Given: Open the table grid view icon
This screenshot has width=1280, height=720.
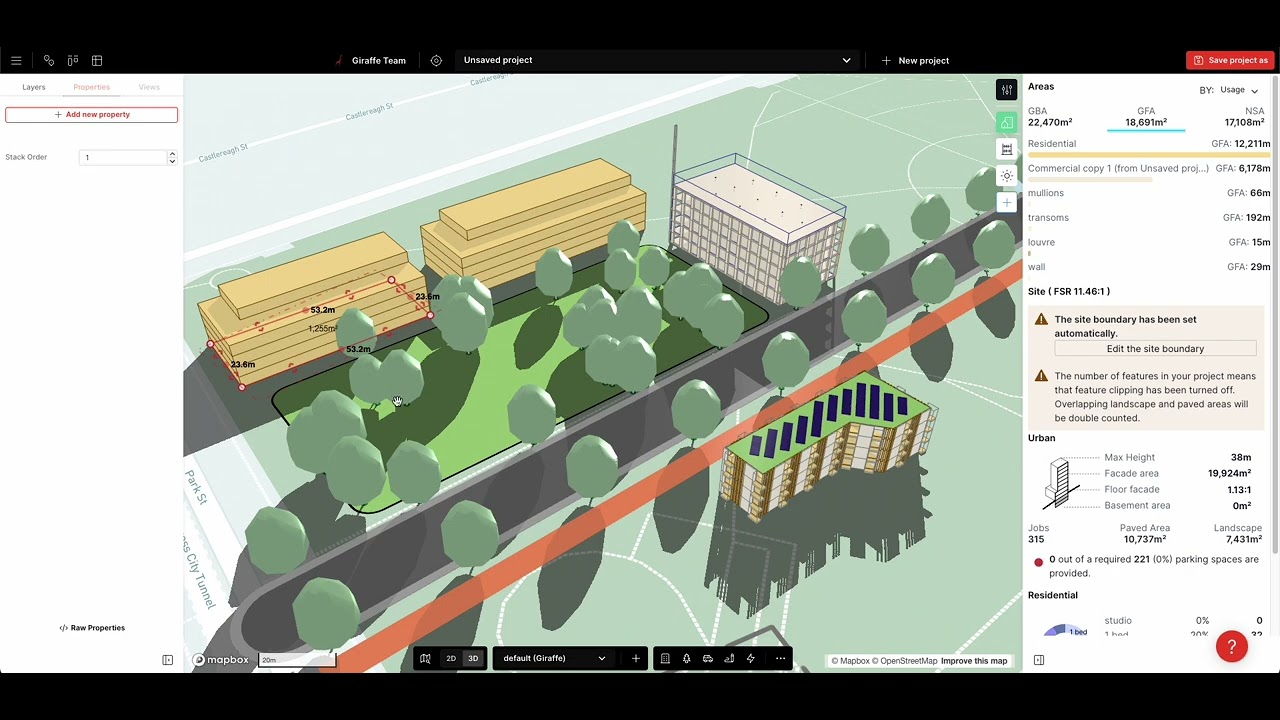Looking at the screenshot, I should click(97, 60).
